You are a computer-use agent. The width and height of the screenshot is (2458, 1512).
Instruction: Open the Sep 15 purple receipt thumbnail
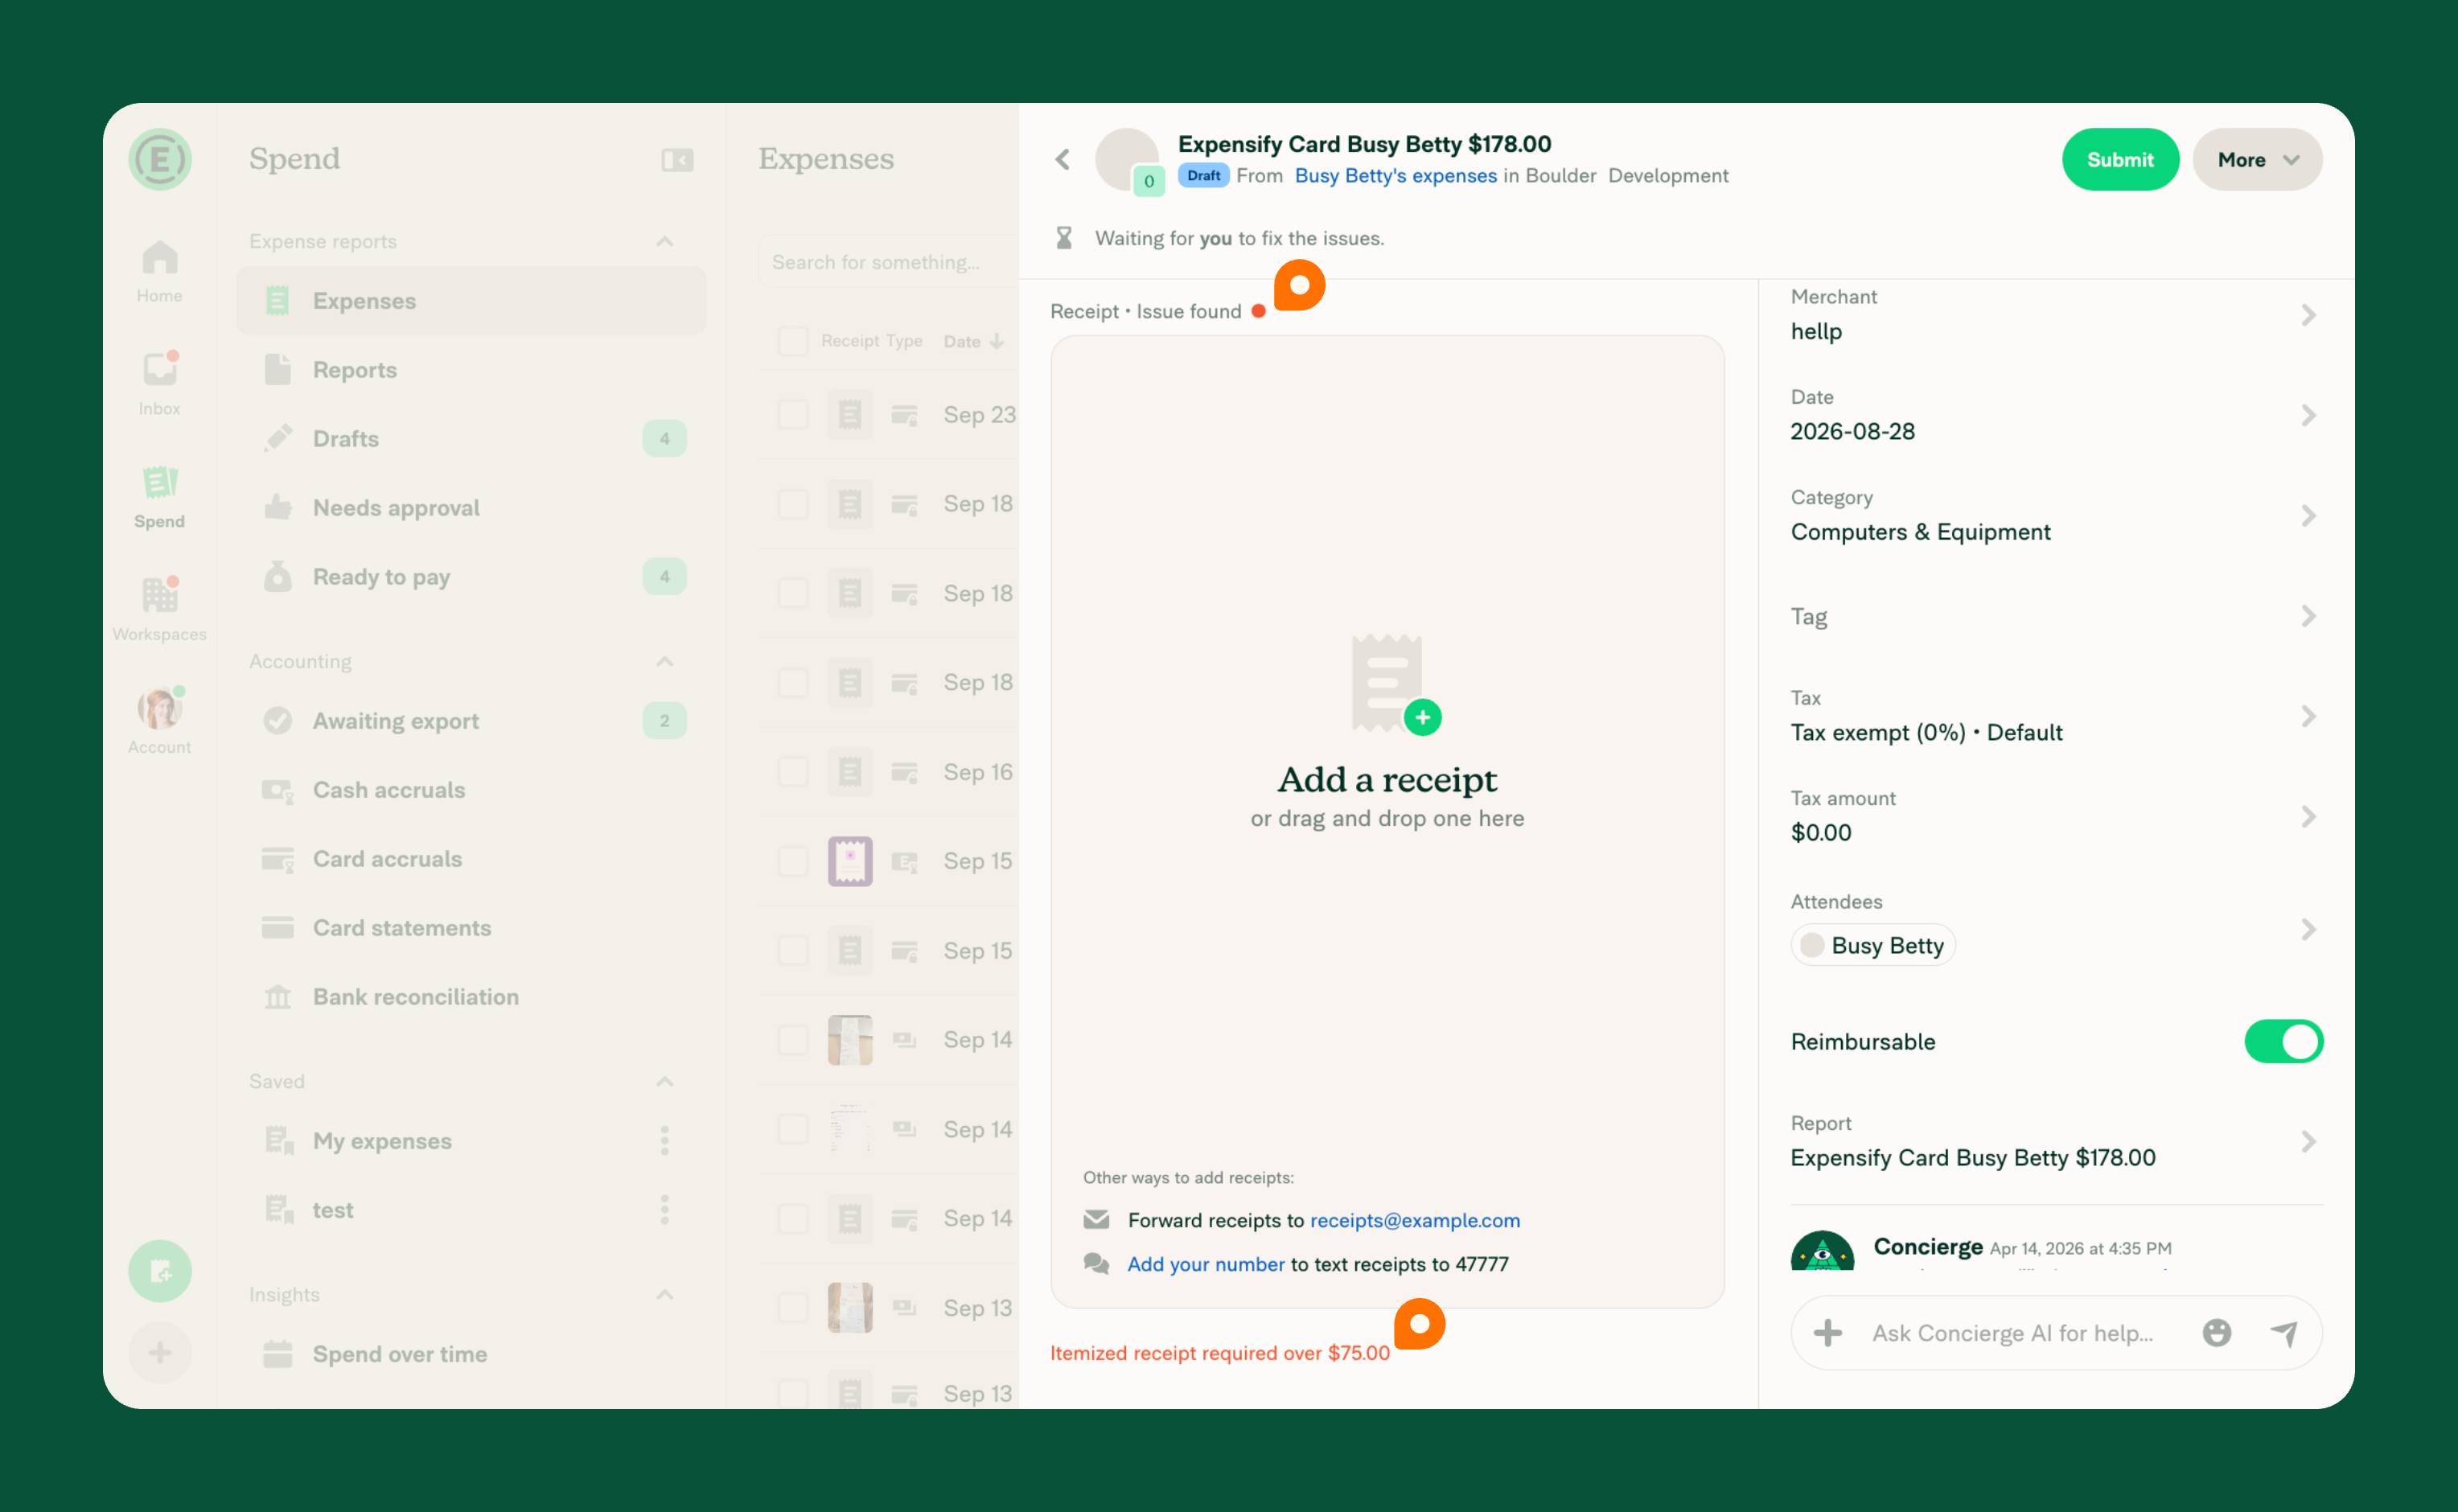pyautogui.click(x=850, y=861)
